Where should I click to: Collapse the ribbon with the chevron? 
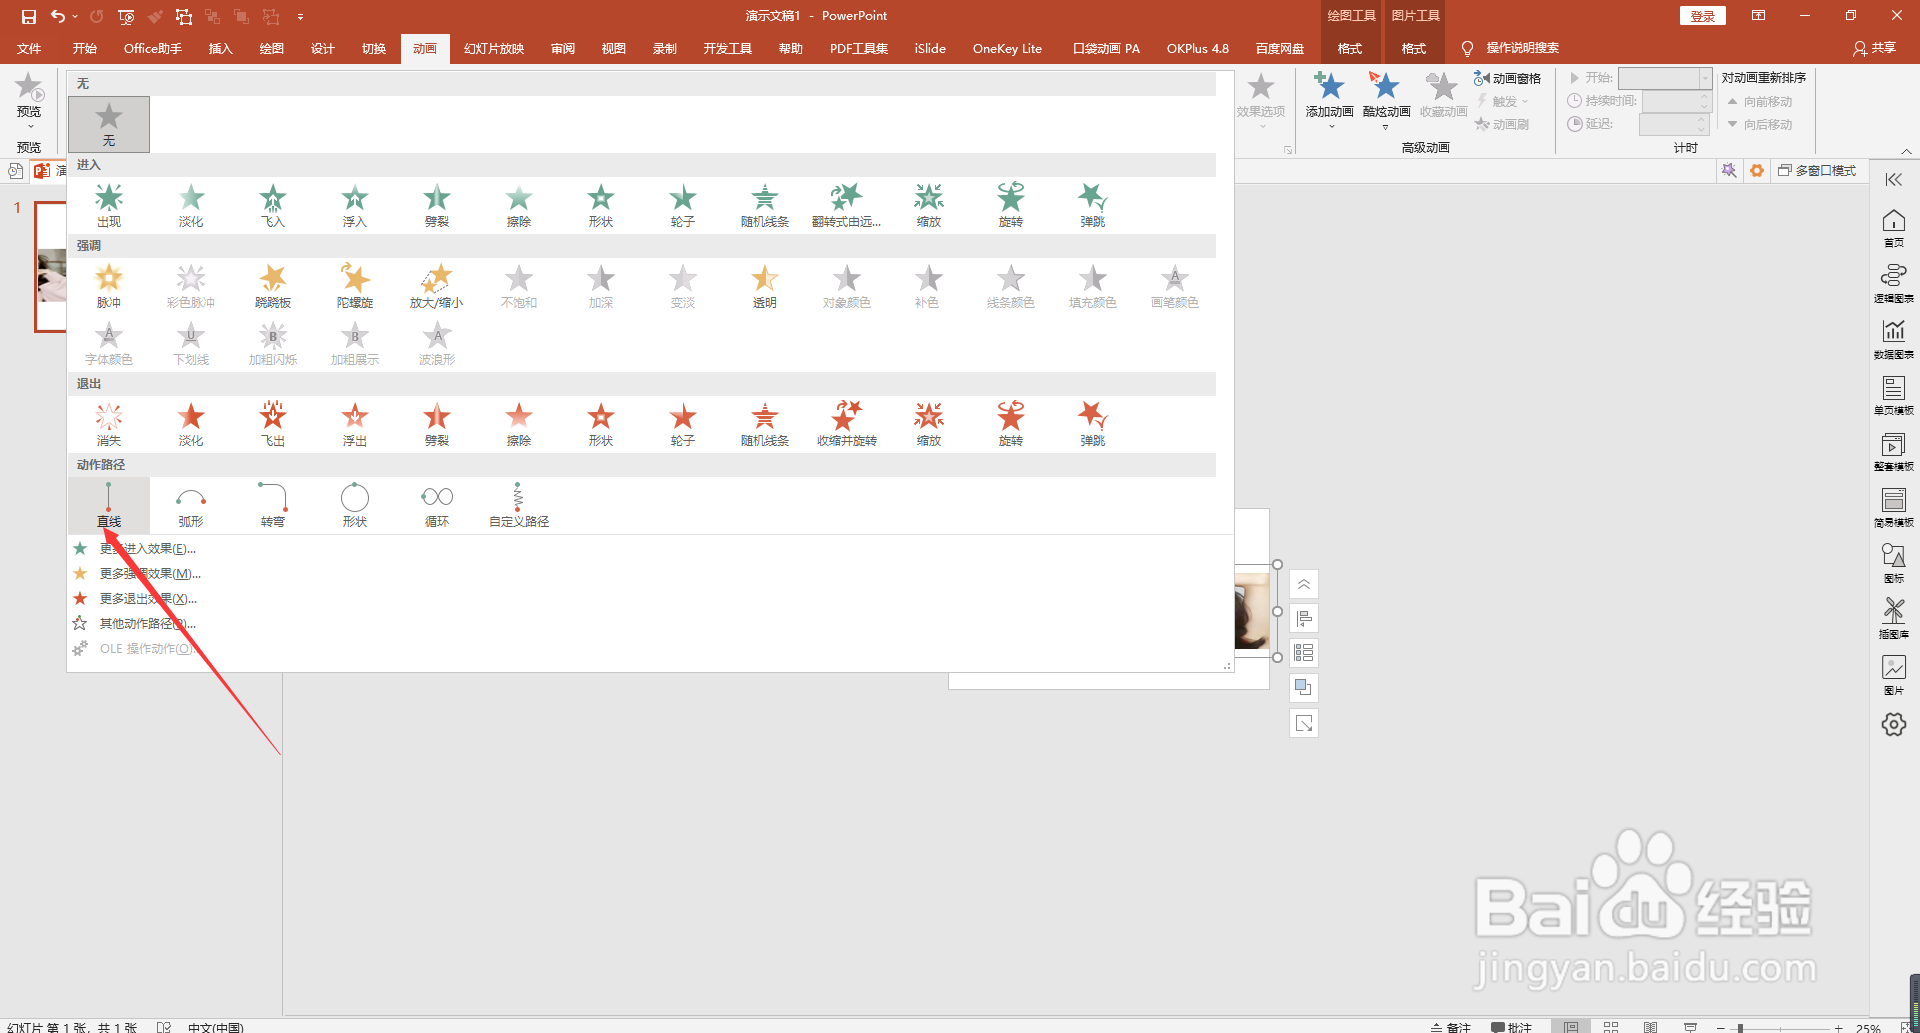[1907, 151]
